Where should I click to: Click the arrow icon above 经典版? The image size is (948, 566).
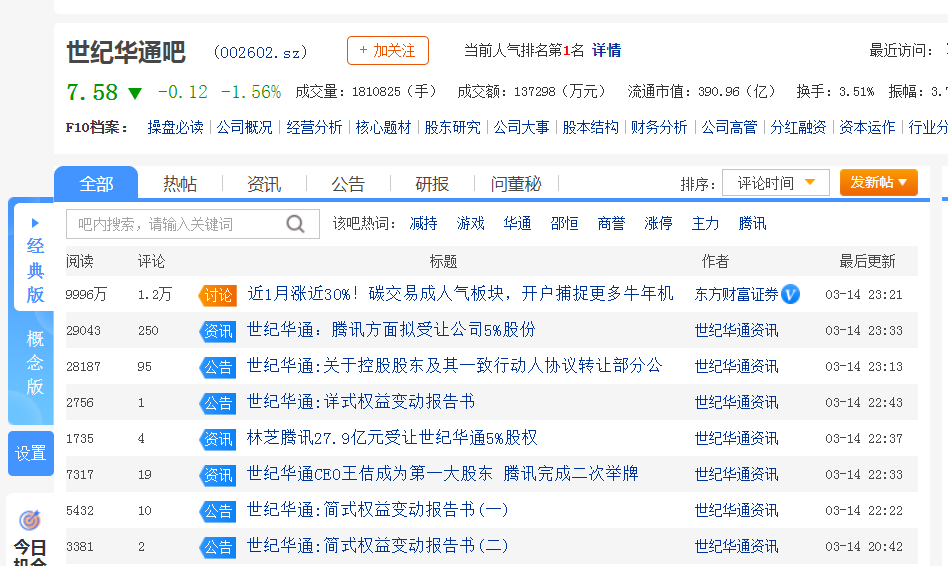point(35,223)
